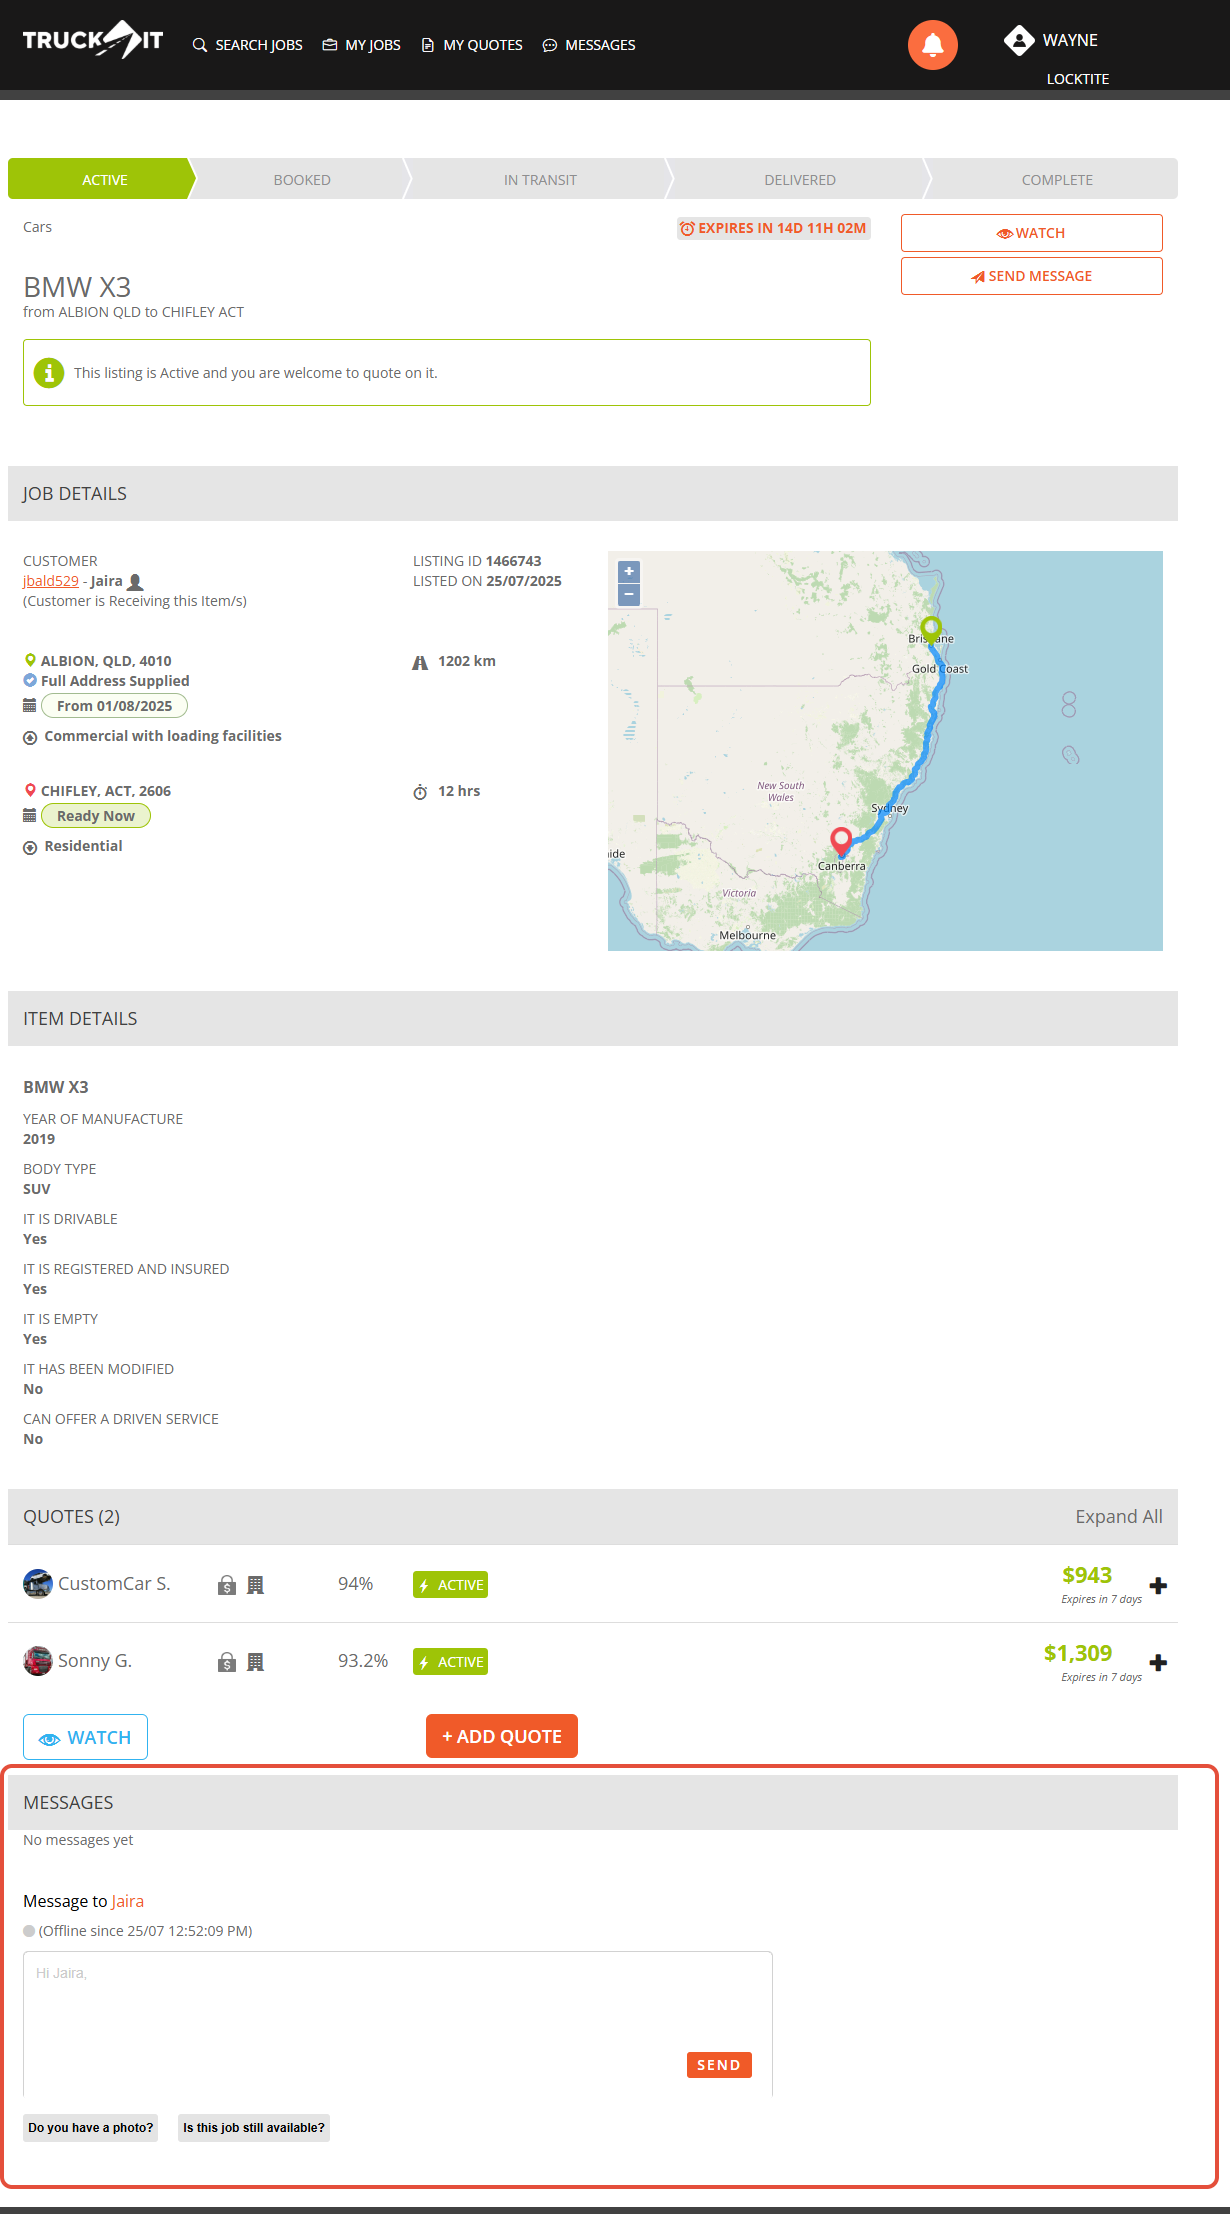
Task: Open Messages from the top navigation
Action: 589,45
